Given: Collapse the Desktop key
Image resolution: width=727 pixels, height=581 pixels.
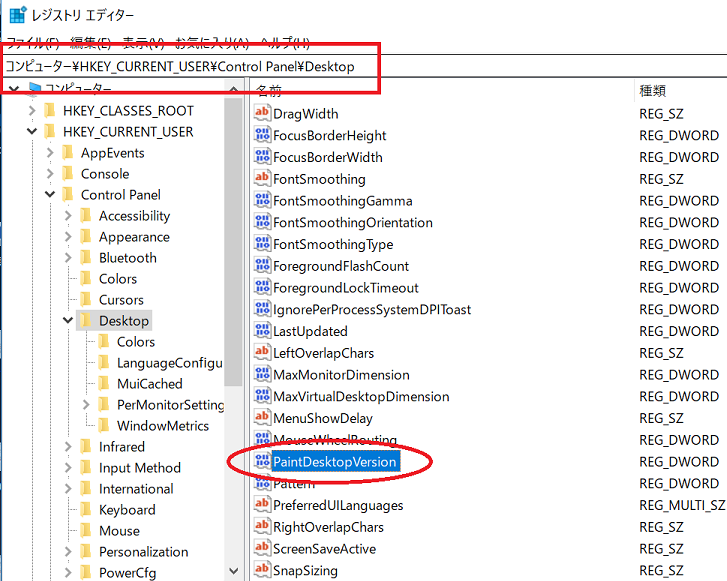Looking at the screenshot, I should (x=68, y=320).
